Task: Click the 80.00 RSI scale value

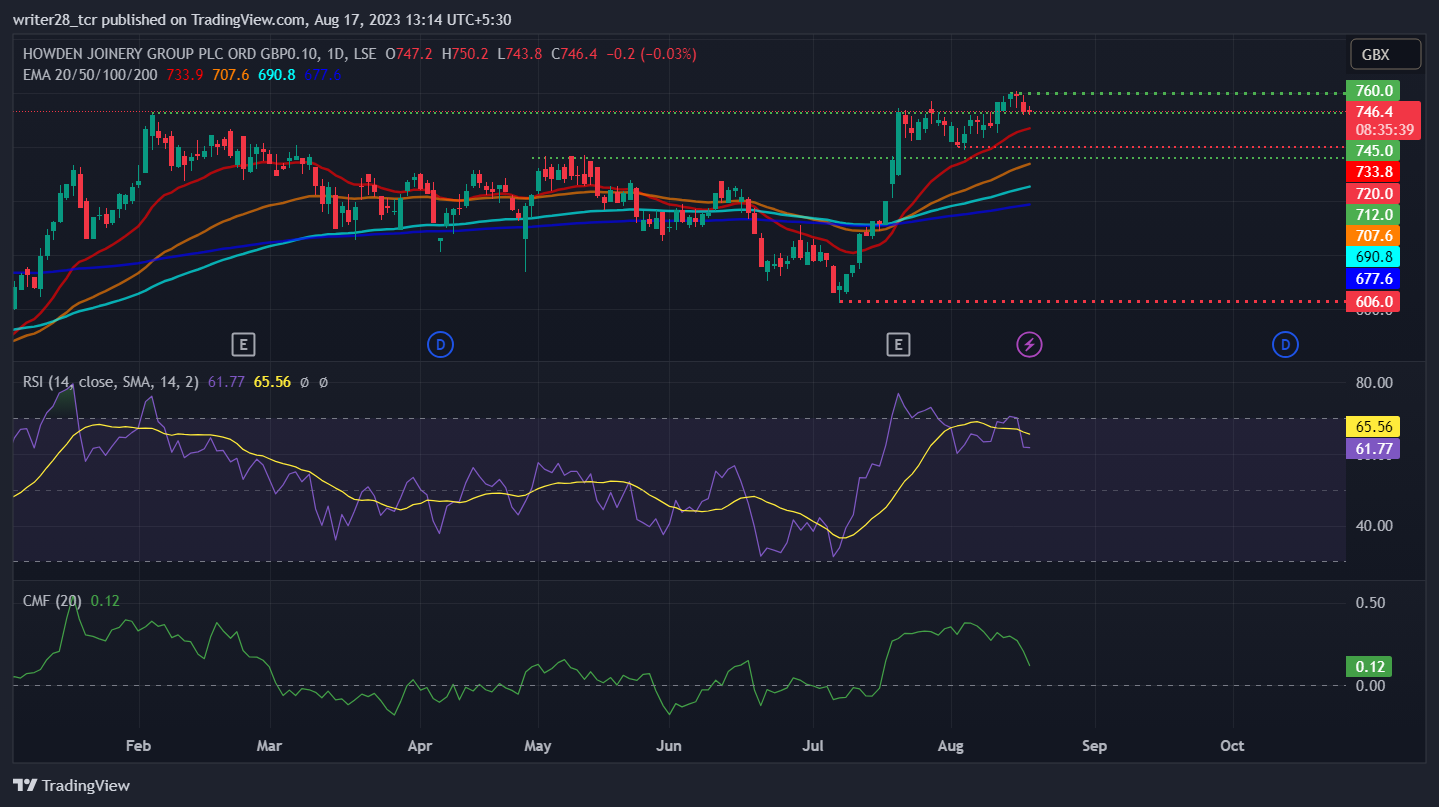Action: click(x=1372, y=382)
